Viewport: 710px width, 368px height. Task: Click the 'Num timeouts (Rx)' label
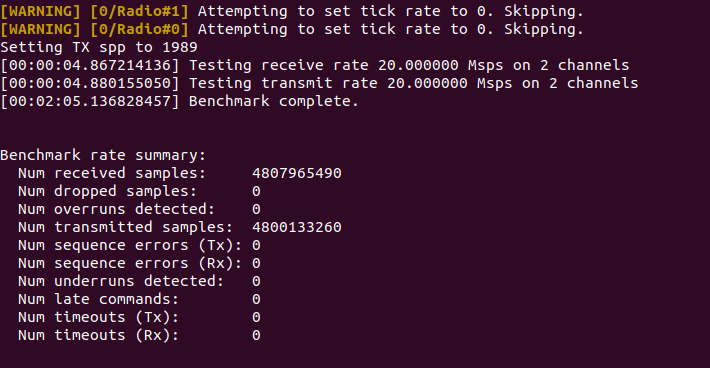(98, 335)
